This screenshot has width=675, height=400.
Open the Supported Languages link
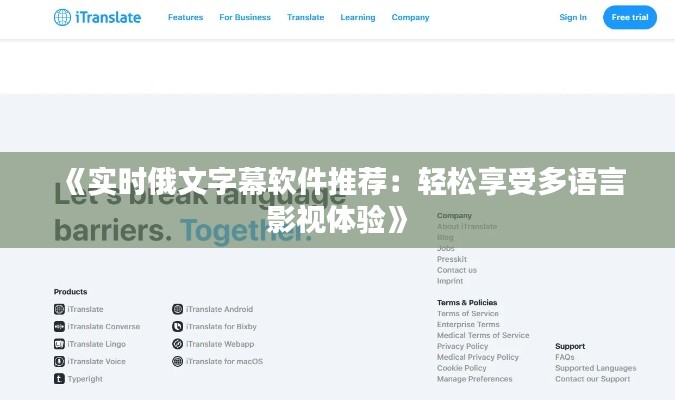point(595,368)
